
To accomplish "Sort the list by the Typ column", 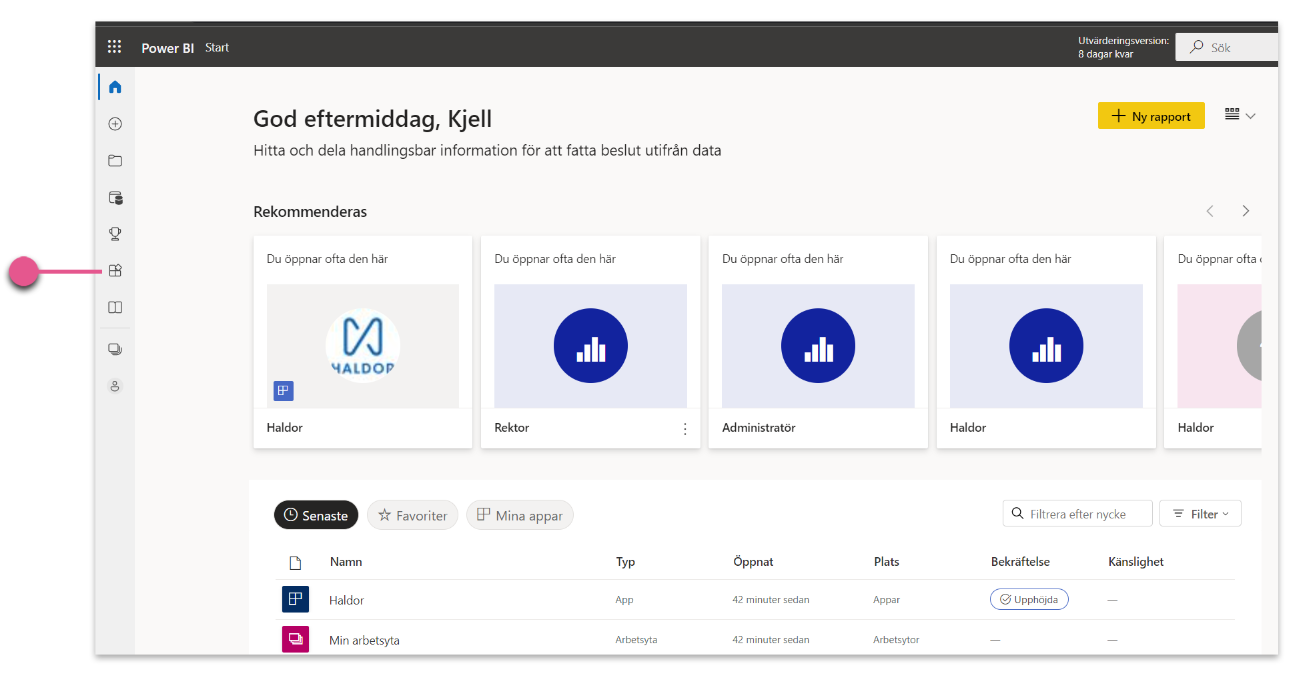I will coord(626,562).
